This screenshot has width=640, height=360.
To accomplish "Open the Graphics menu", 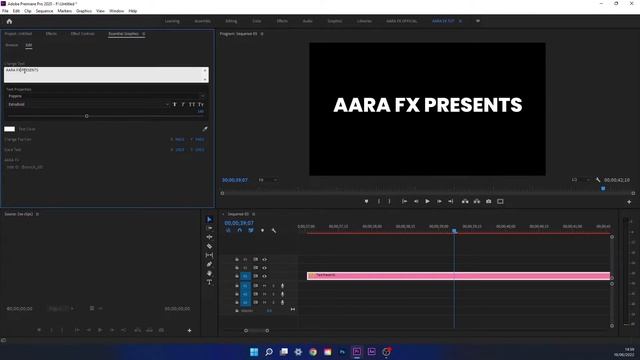I will coord(84,11).
